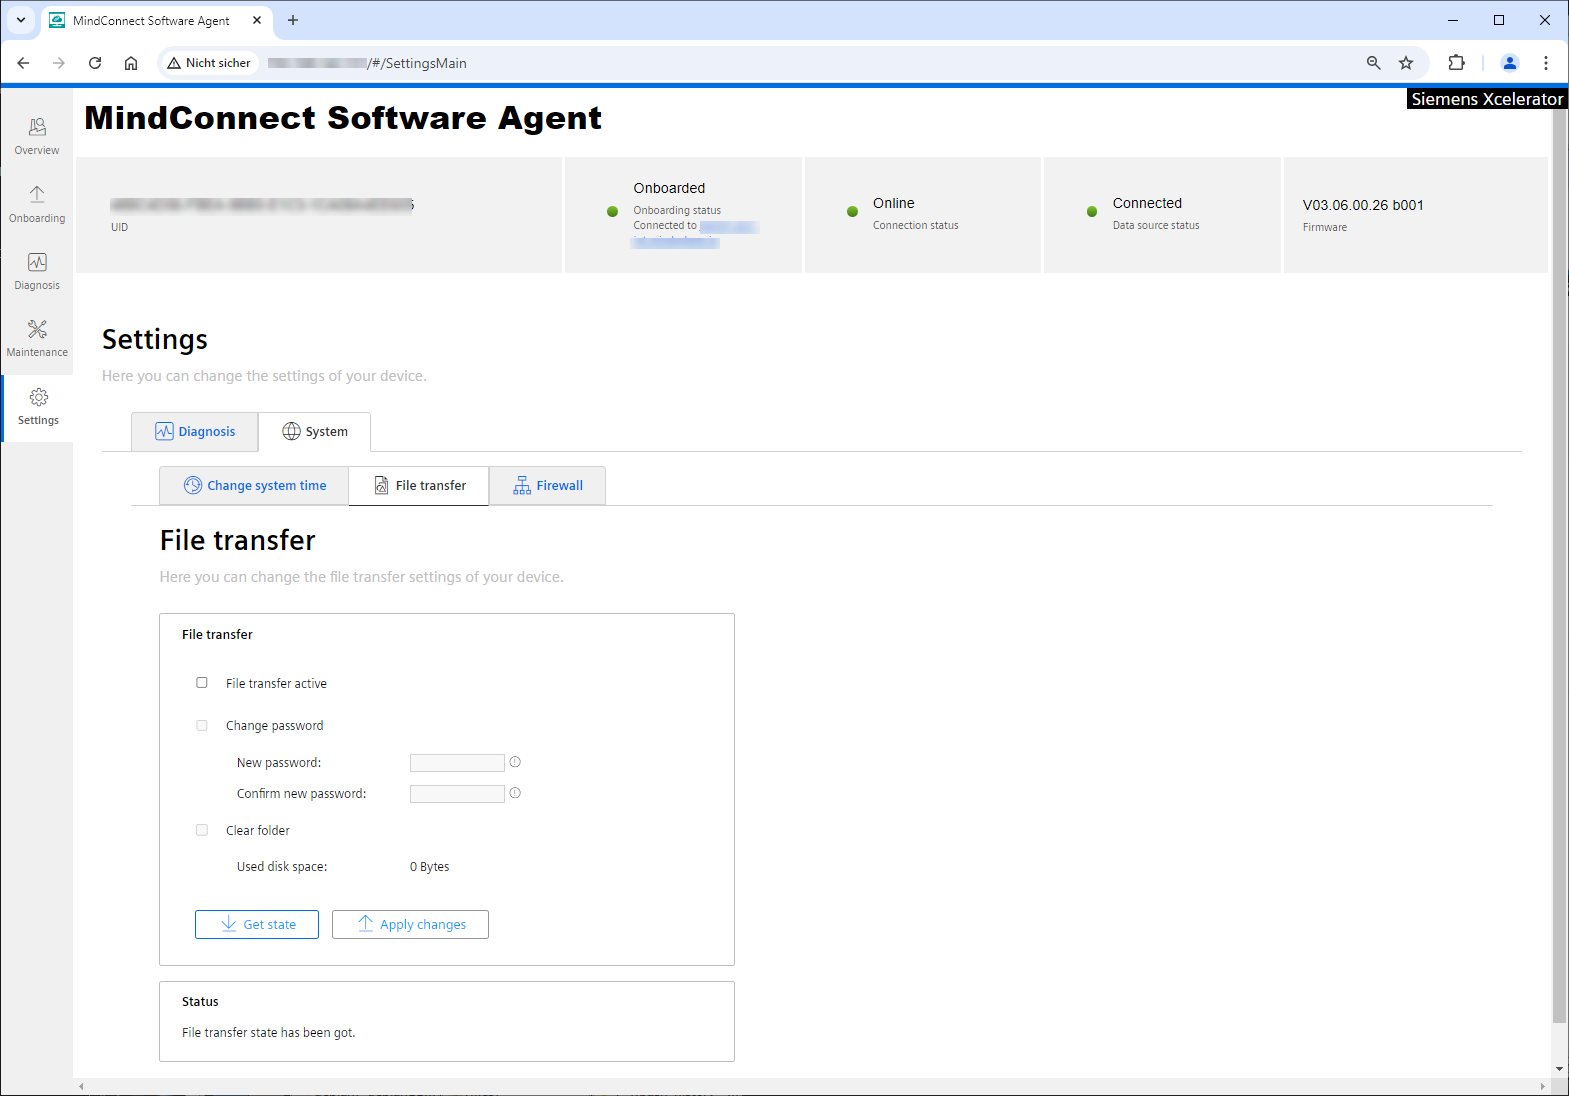Click the firmware version V03.06.00.26 b001

(1363, 205)
